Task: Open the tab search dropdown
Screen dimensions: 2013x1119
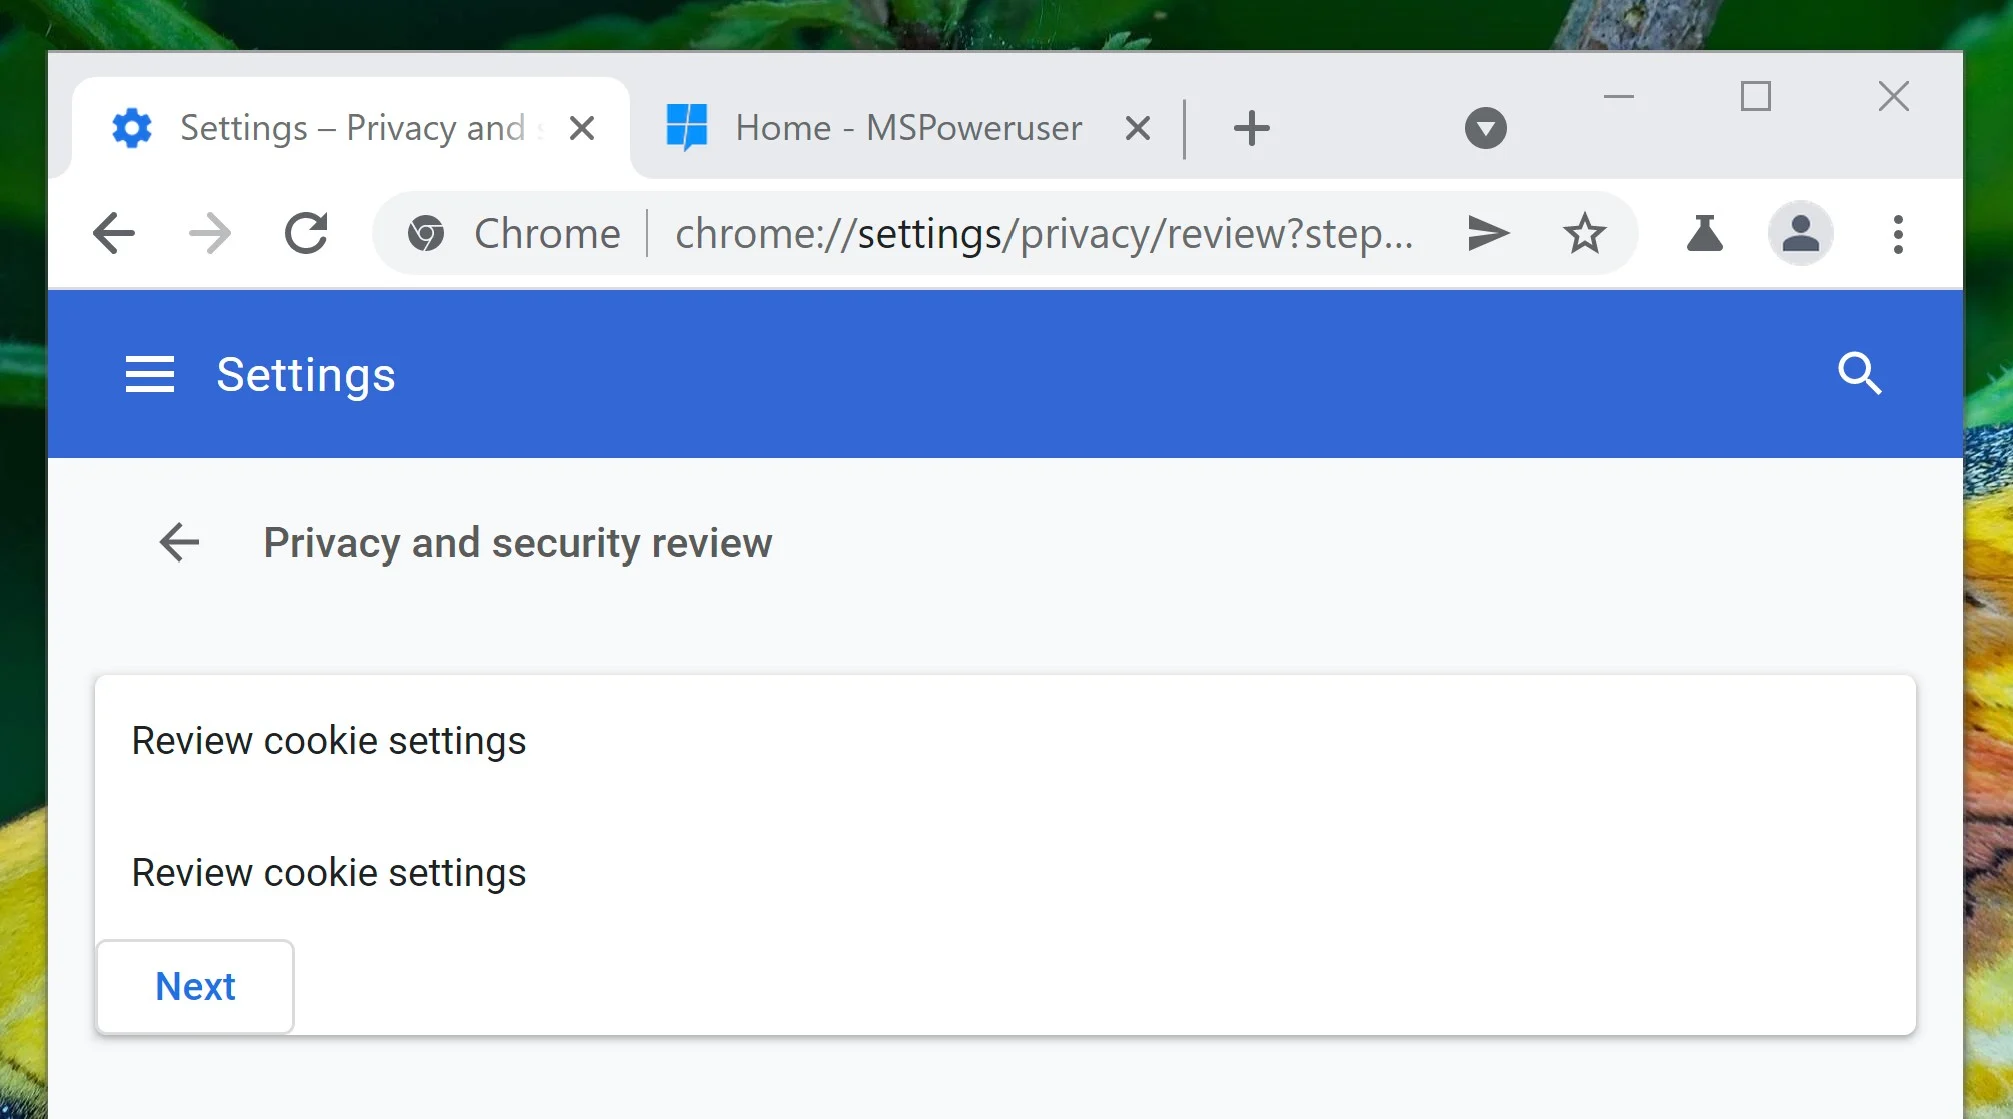Action: 1485,128
